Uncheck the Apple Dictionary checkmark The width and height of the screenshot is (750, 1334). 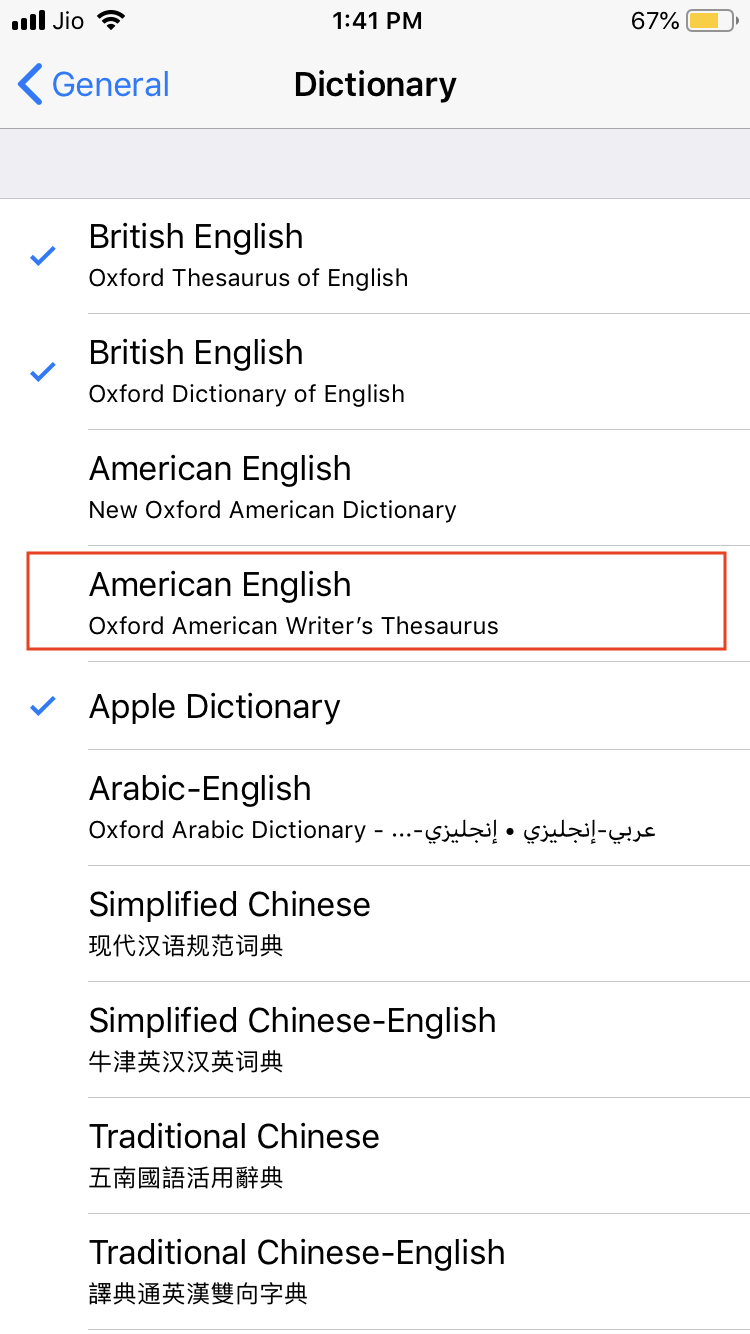42,706
